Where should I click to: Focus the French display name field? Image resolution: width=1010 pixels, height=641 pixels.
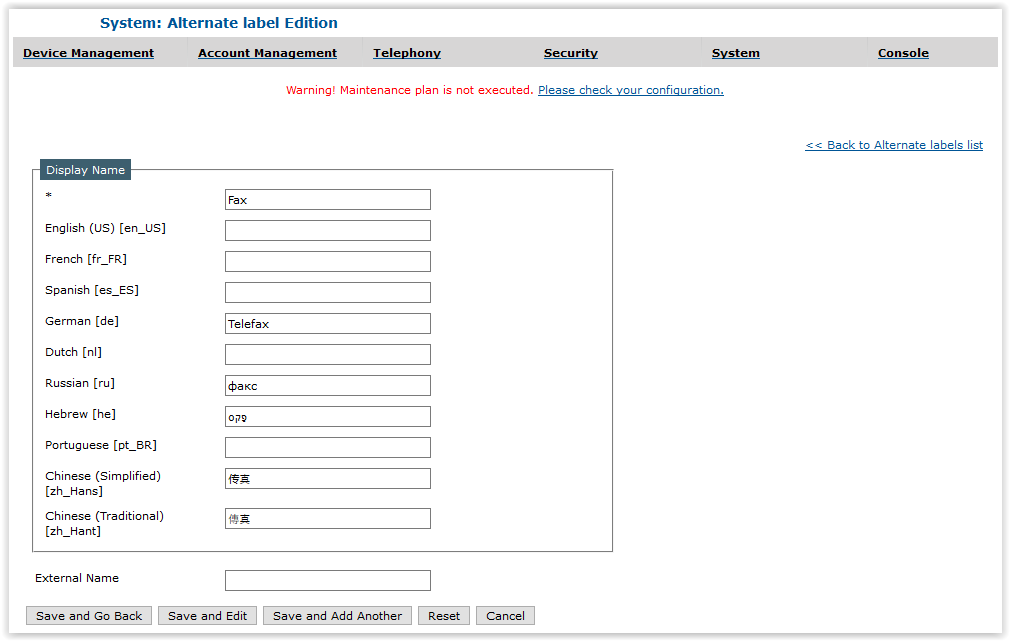328,262
